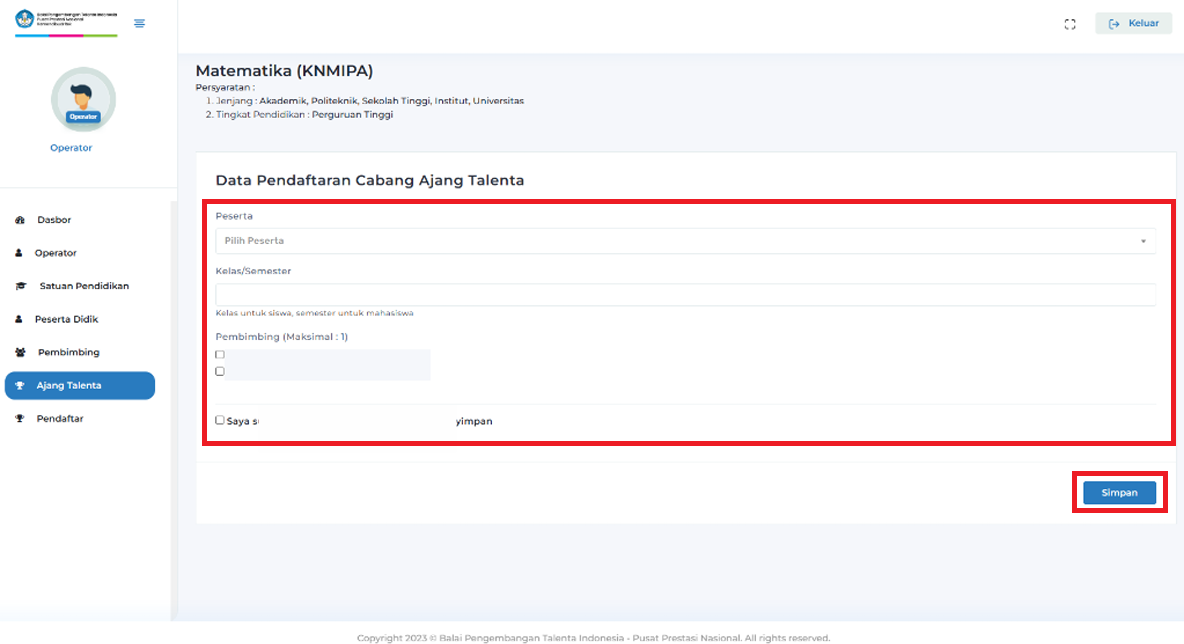Click the Operator avatar image
This screenshot has height=644, width=1184.
click(x=83, y=100)
